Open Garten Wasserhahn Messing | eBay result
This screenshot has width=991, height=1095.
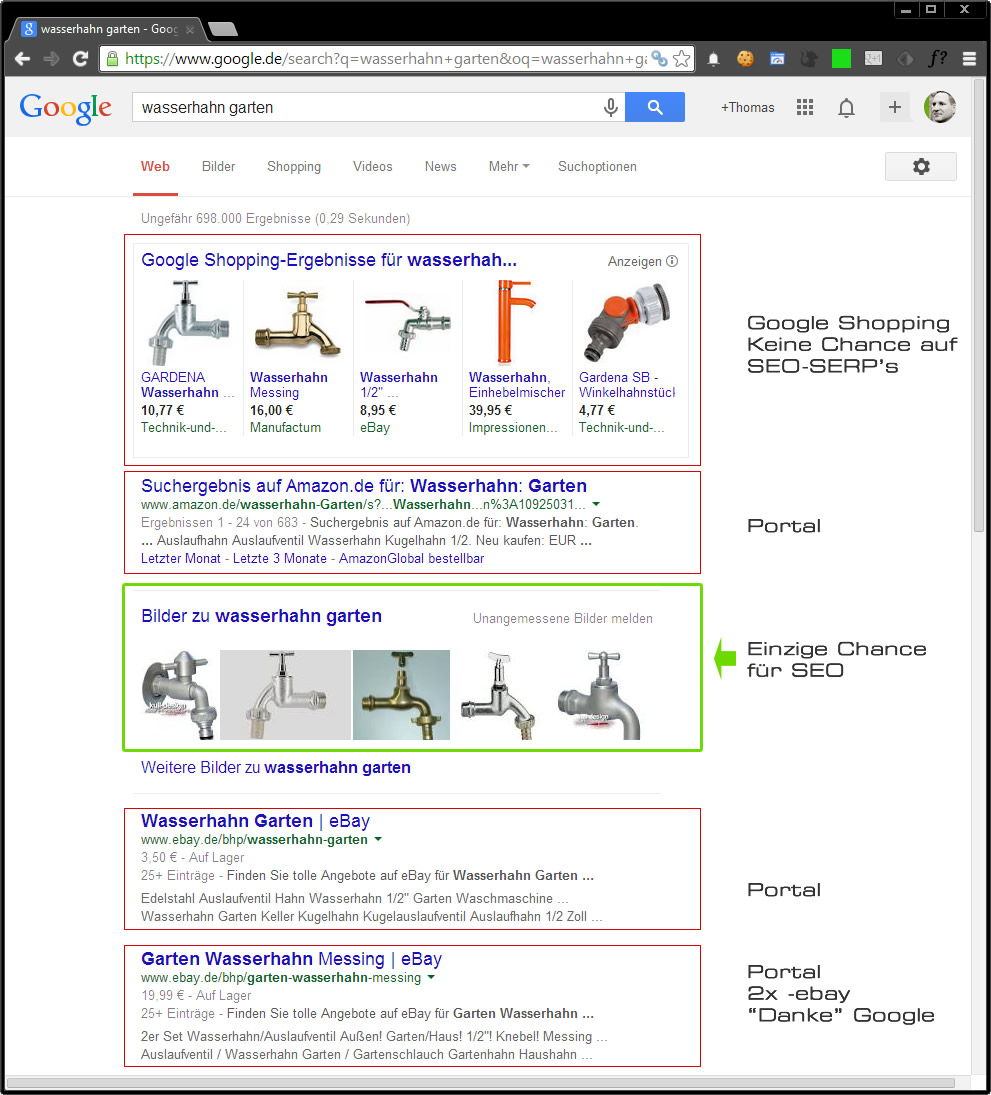click(x=291, y=959)
